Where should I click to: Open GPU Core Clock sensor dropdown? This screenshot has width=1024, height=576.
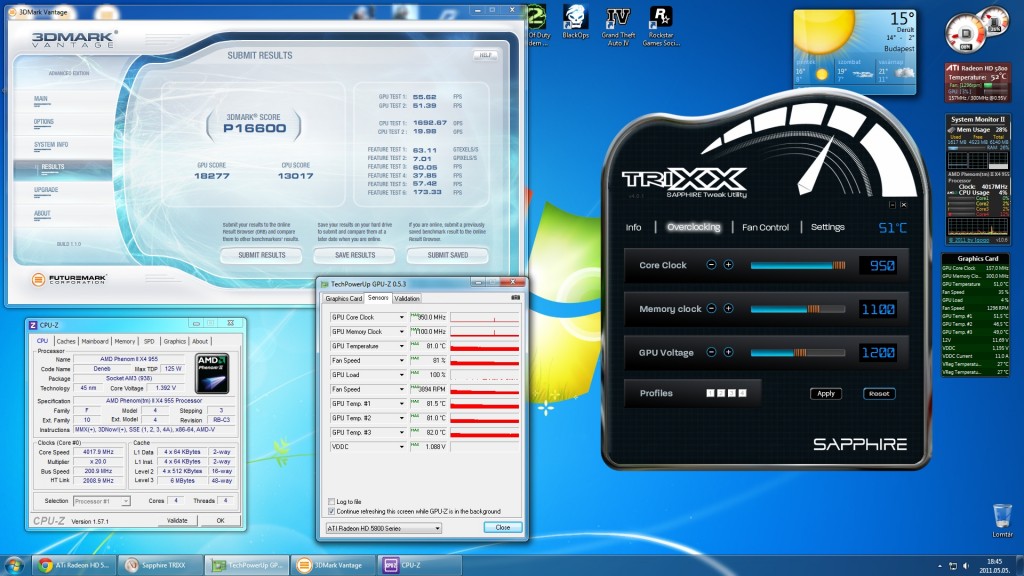[402, 317]
